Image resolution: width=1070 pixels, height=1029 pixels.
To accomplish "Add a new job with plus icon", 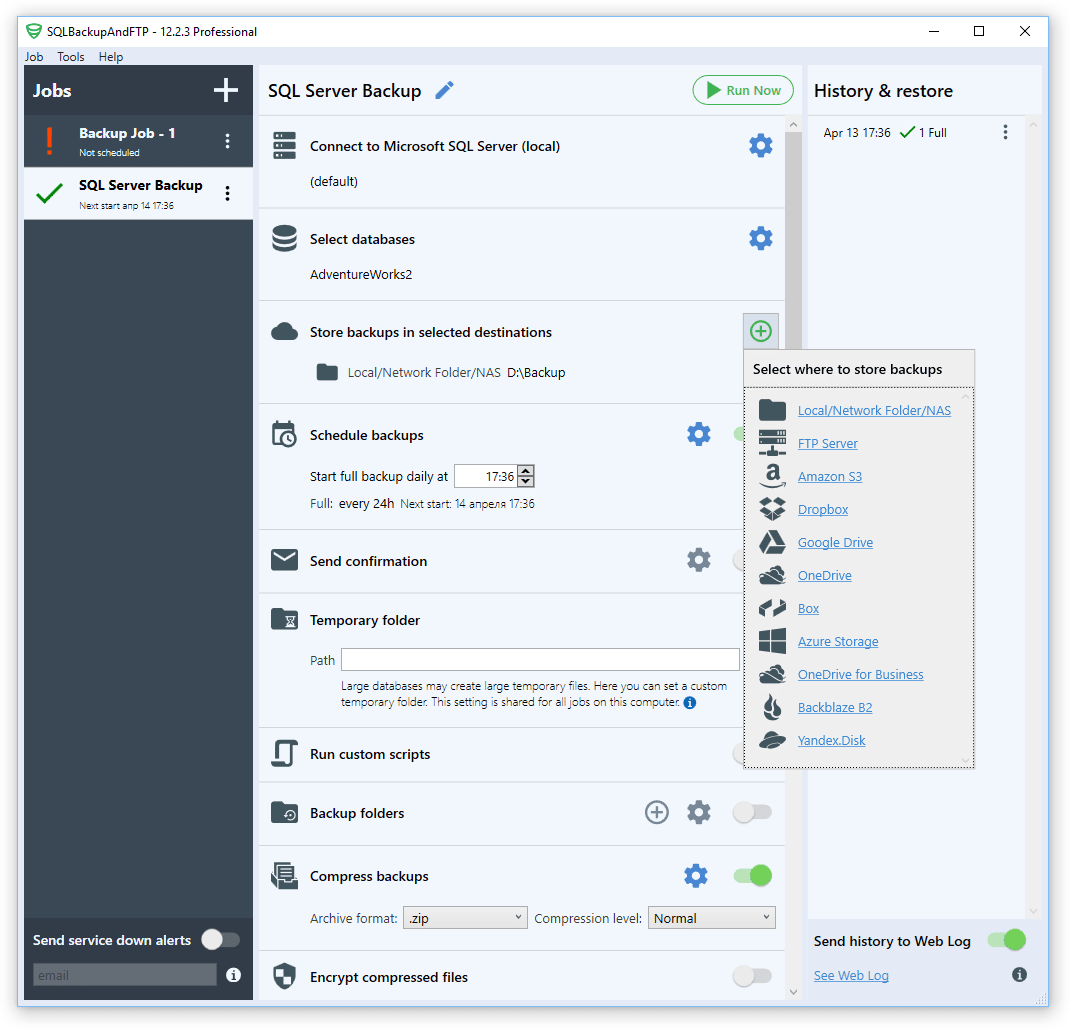I will coord(226,90).
